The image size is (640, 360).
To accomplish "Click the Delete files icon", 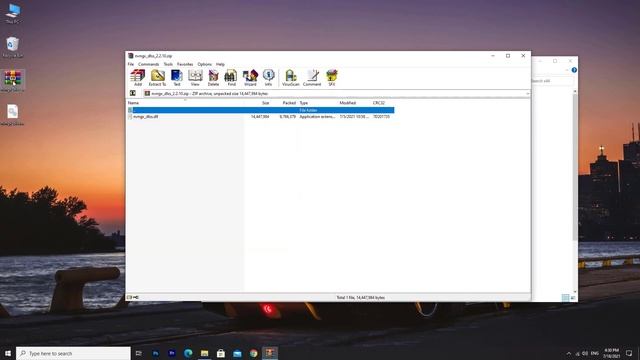I will click(x=213, y=78).
